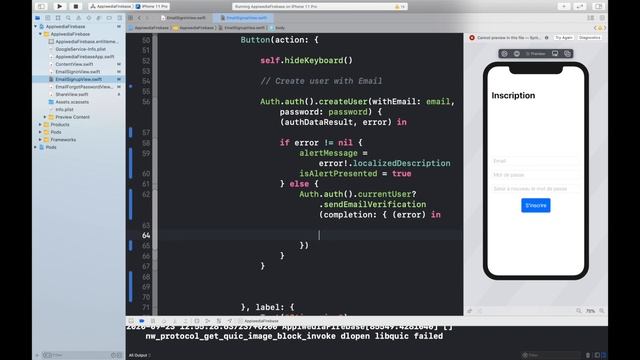Switch to the EmailSignupView.swift tab
640x360 pixels.
pyautogui.click(x=244, y=18)
